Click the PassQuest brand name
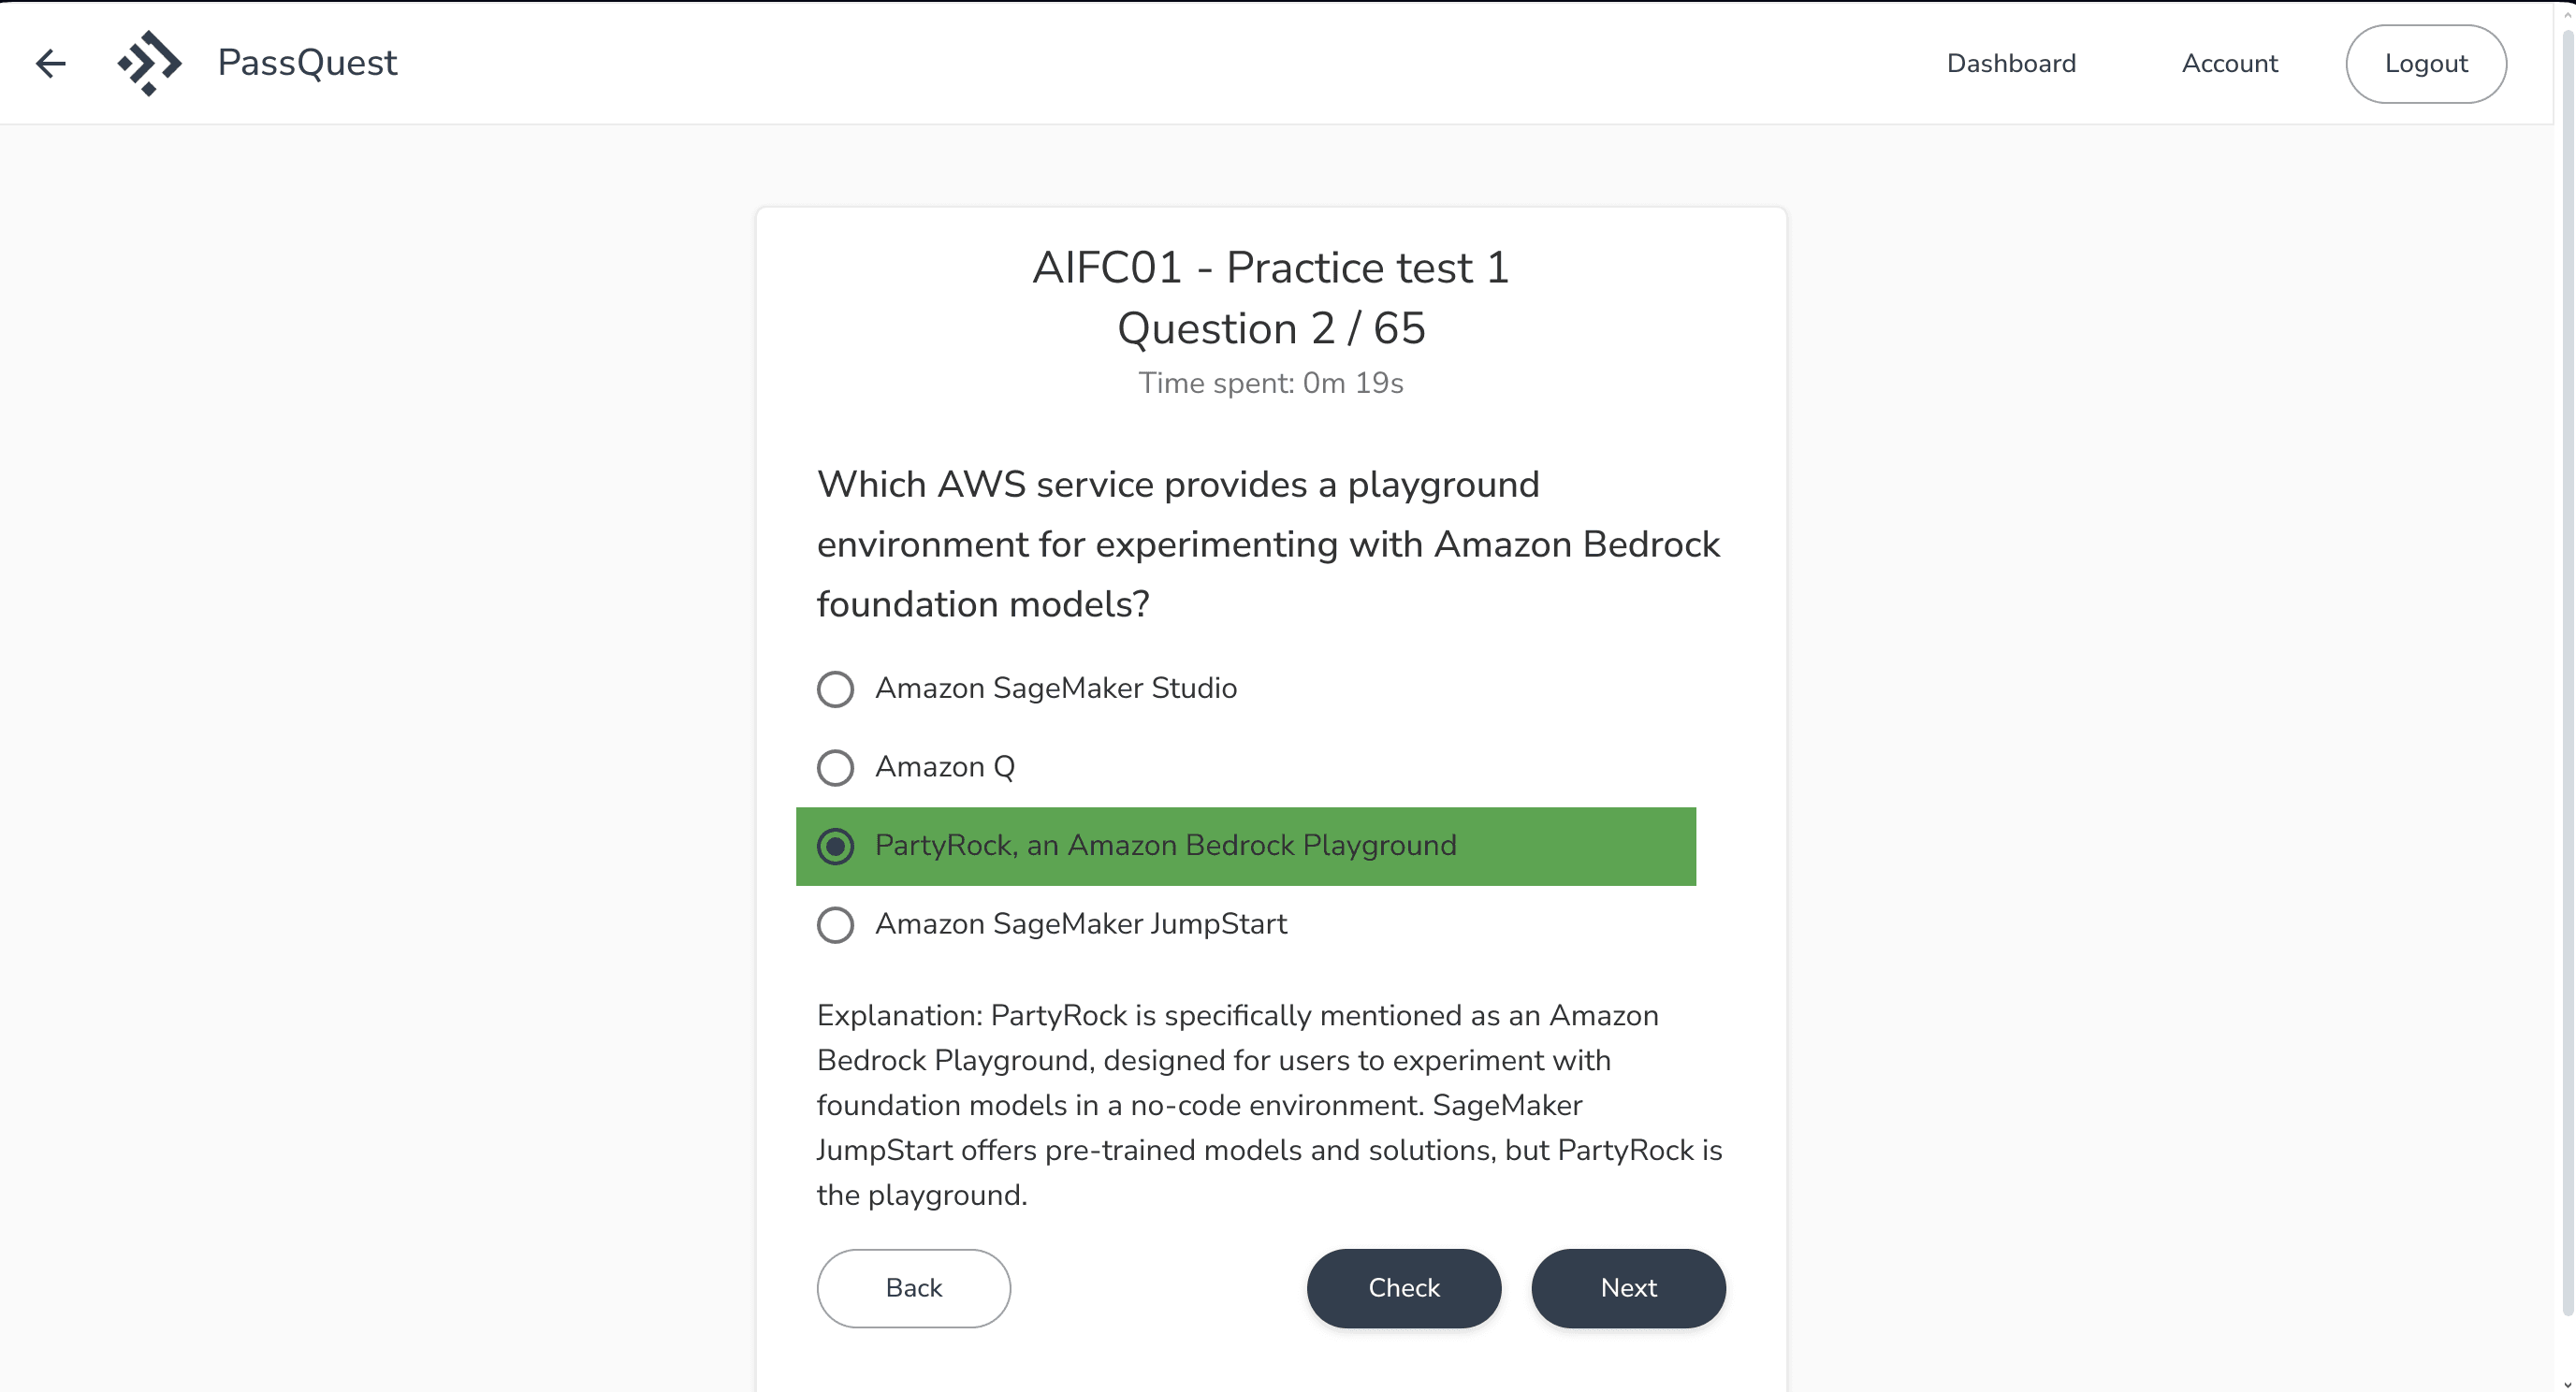Screen dimensions: 2576x1392 [306, 63]
